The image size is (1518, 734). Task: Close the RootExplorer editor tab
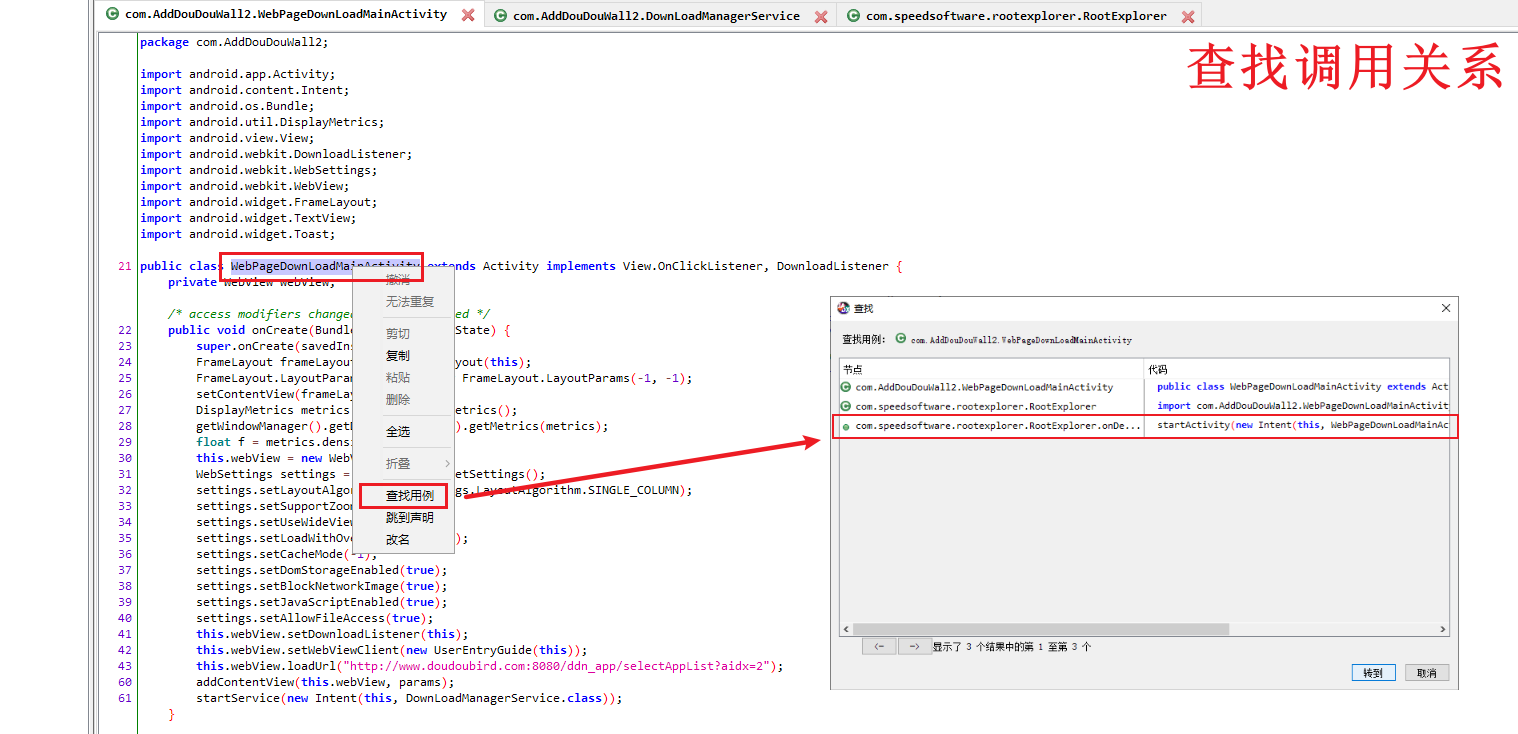pyautogui.click(x=1188, y=16)
